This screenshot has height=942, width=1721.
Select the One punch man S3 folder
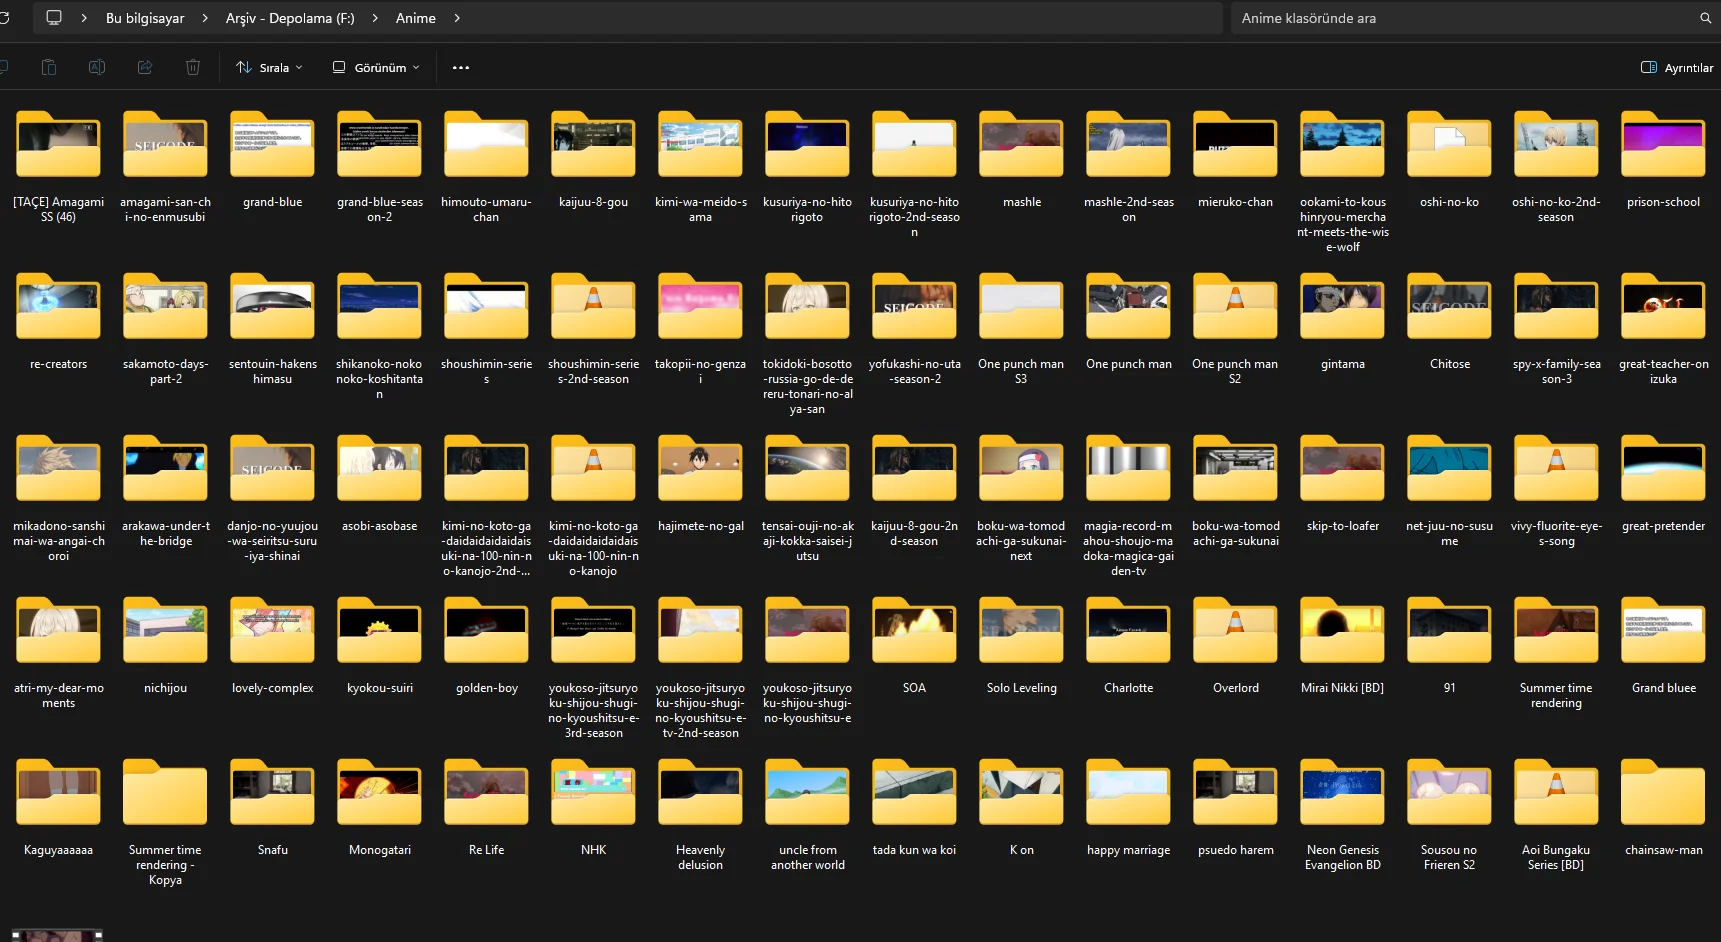pos(1021,329)
